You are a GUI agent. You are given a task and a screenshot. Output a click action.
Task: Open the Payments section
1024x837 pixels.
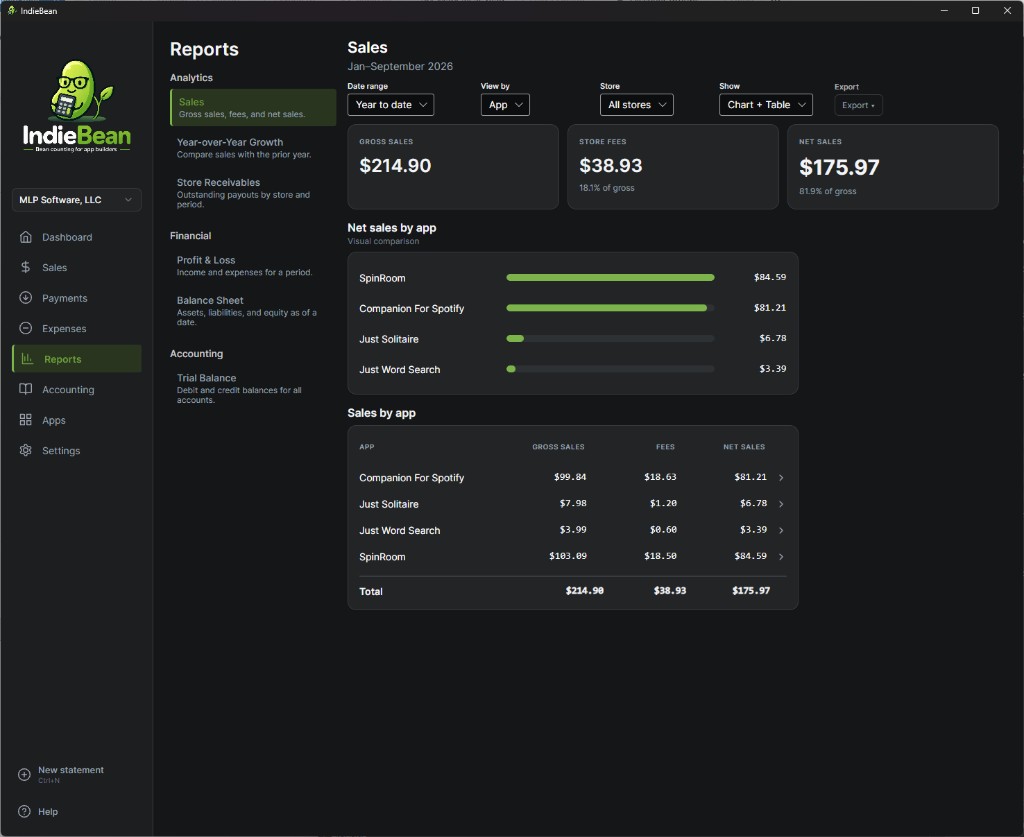(x=76, y=298)
